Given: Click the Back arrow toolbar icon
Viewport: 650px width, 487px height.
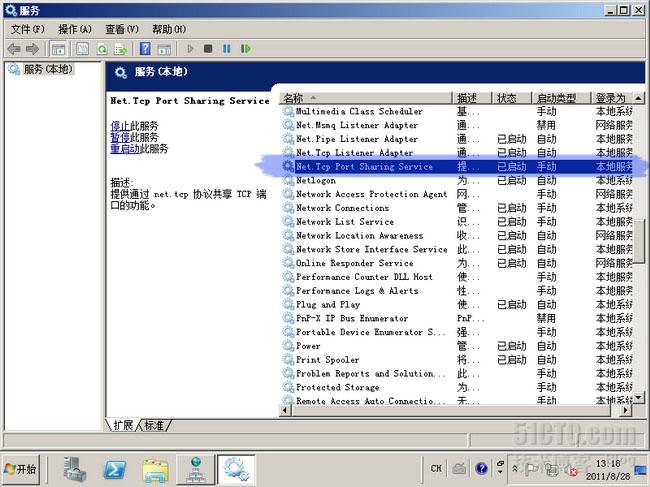Looking at the screenshot, I should pos(14,49).
